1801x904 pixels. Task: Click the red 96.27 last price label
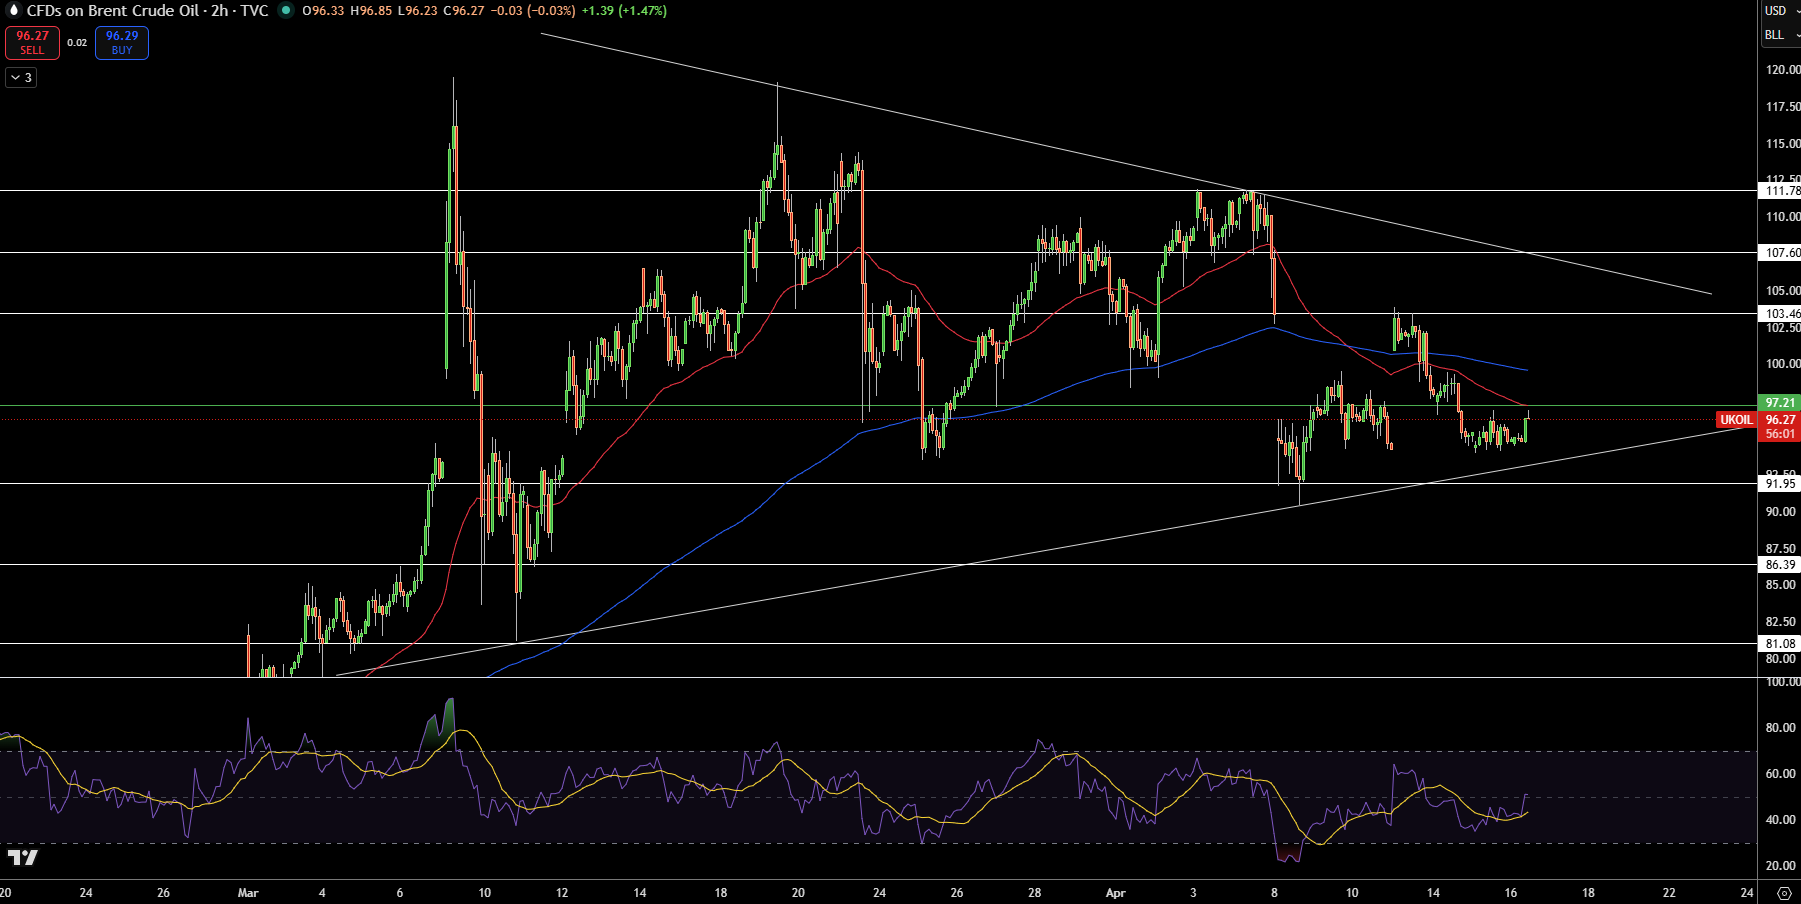pos(1780,420)
